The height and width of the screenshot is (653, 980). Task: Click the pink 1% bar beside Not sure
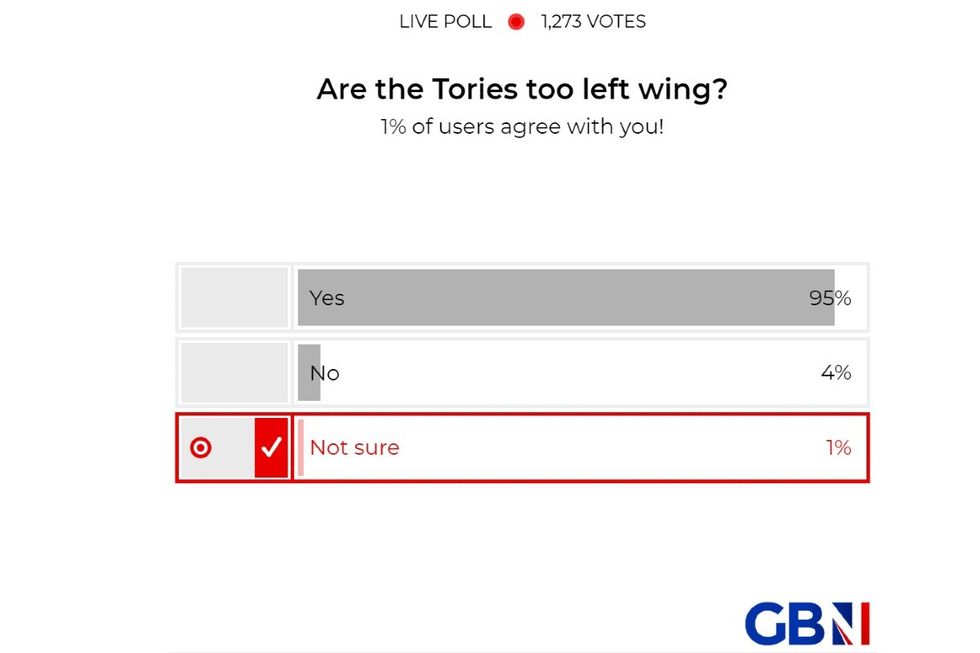299,448
